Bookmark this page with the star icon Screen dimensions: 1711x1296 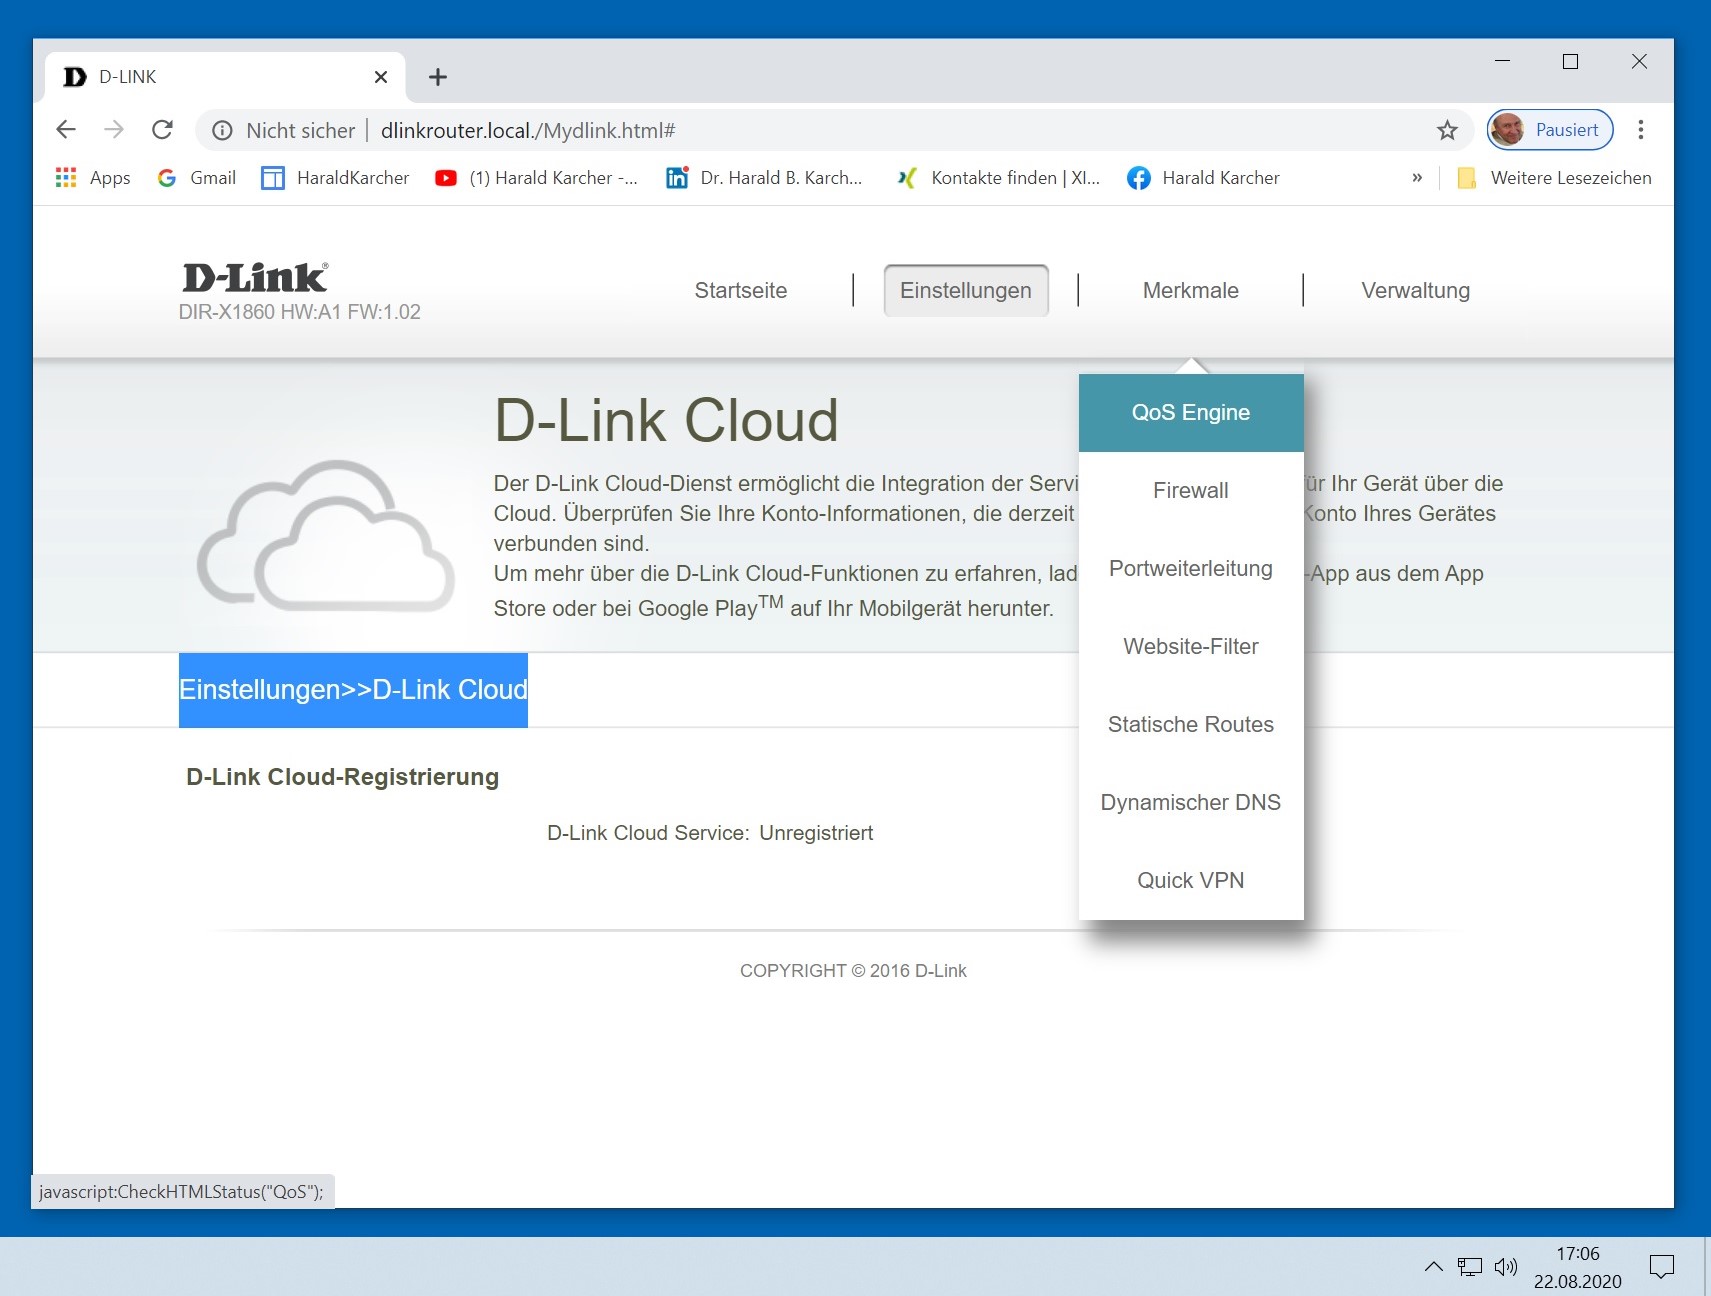point(1446,130)
